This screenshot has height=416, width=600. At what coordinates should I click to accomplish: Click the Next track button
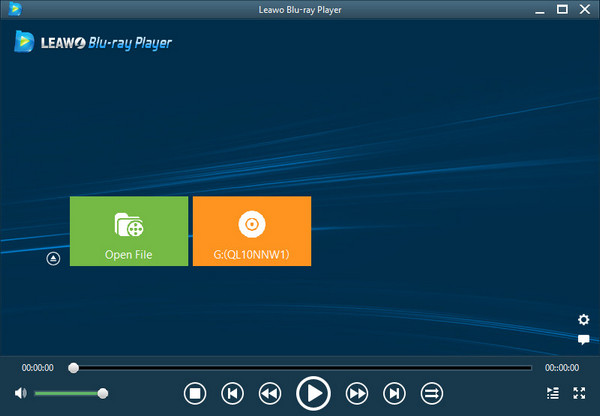tap(394, 393)
